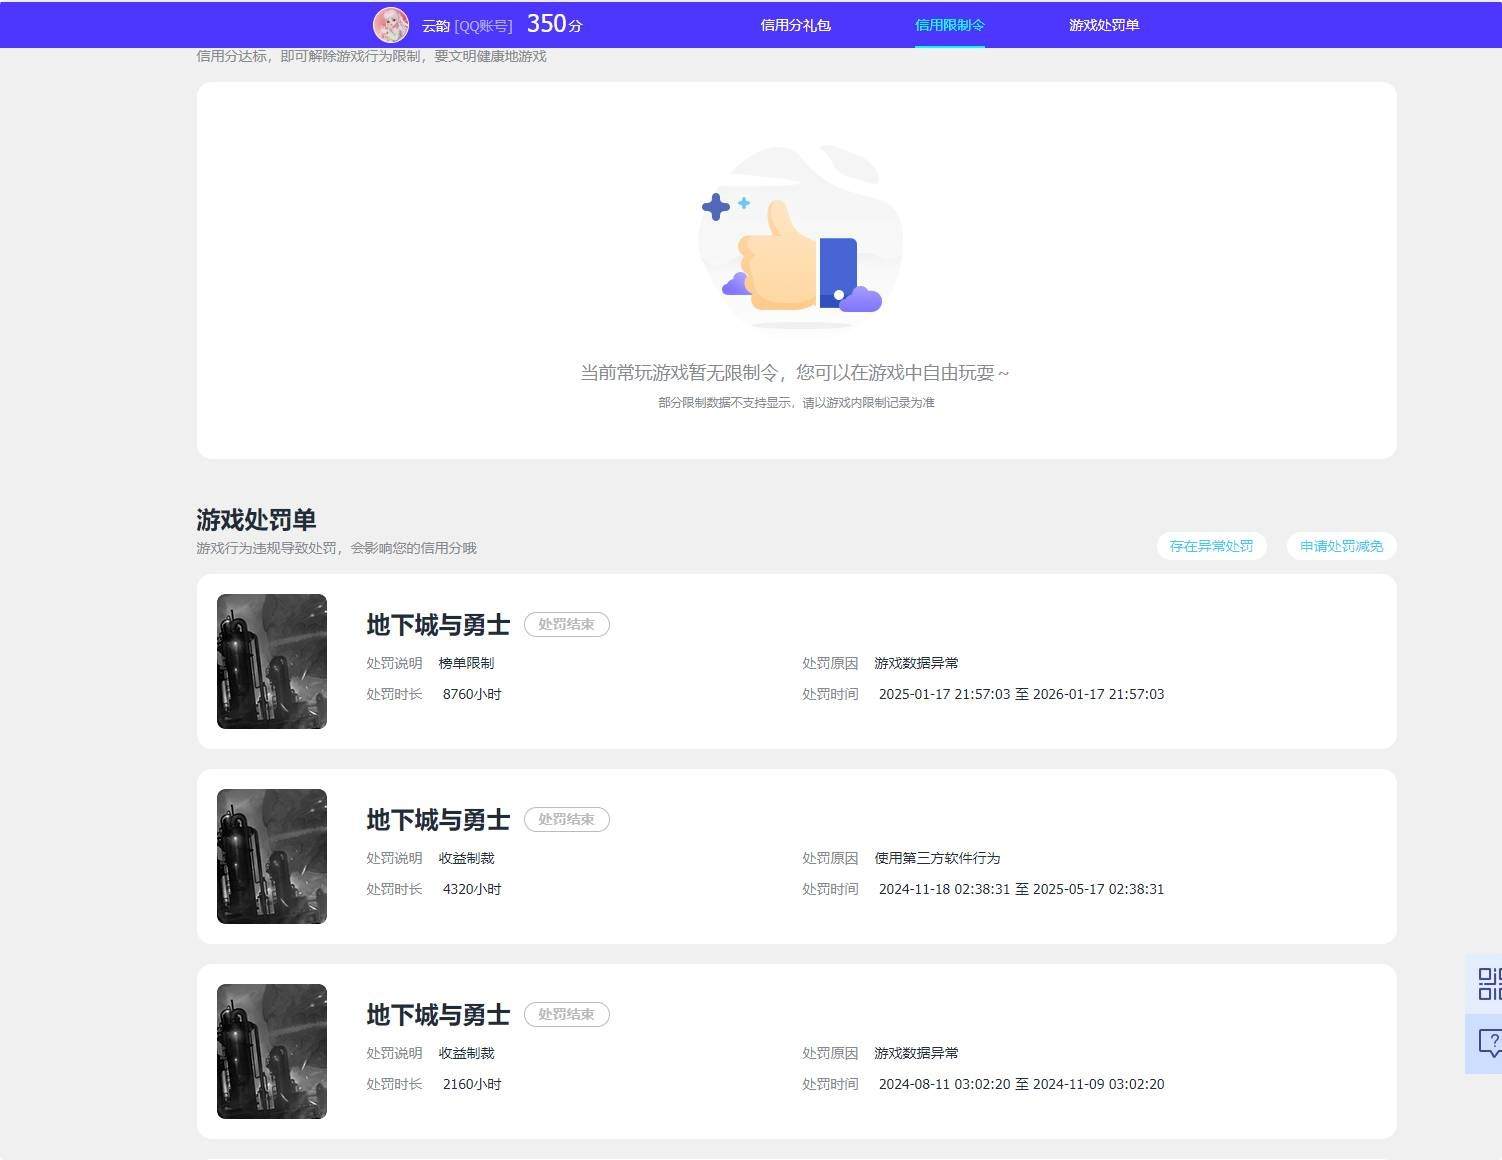Click the 游戏处罚单 section heading

[256, 520]
